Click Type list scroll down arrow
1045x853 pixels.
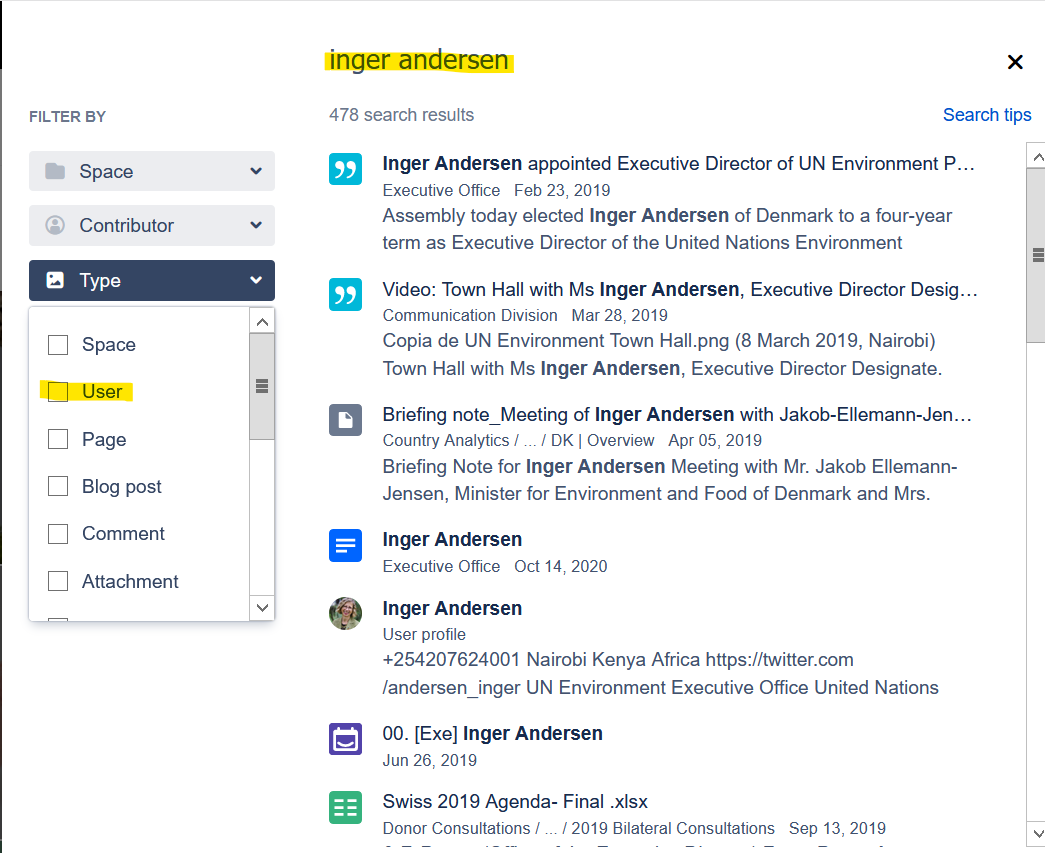point(262,607)
